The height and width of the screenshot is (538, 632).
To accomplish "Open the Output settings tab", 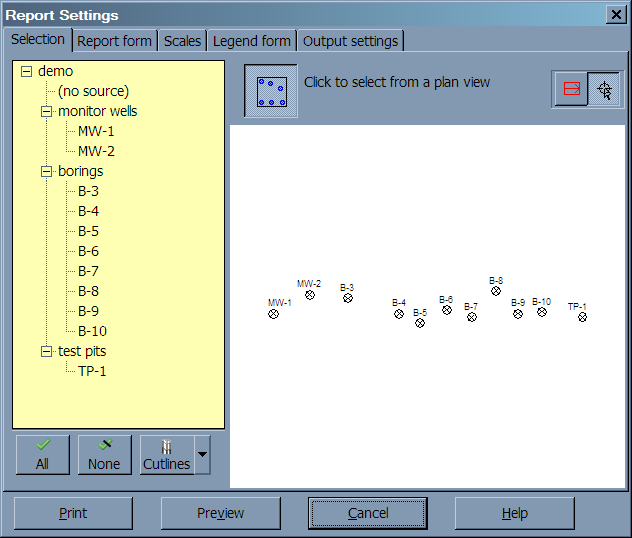I will point(350,41).
